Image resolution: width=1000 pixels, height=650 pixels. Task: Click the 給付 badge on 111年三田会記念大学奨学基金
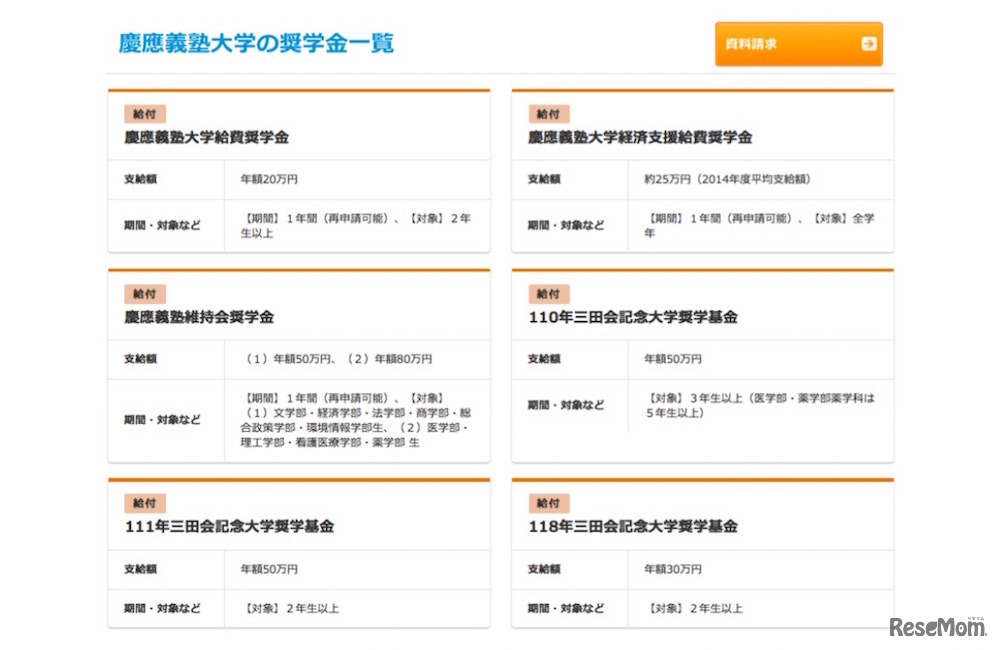(143, 503)
